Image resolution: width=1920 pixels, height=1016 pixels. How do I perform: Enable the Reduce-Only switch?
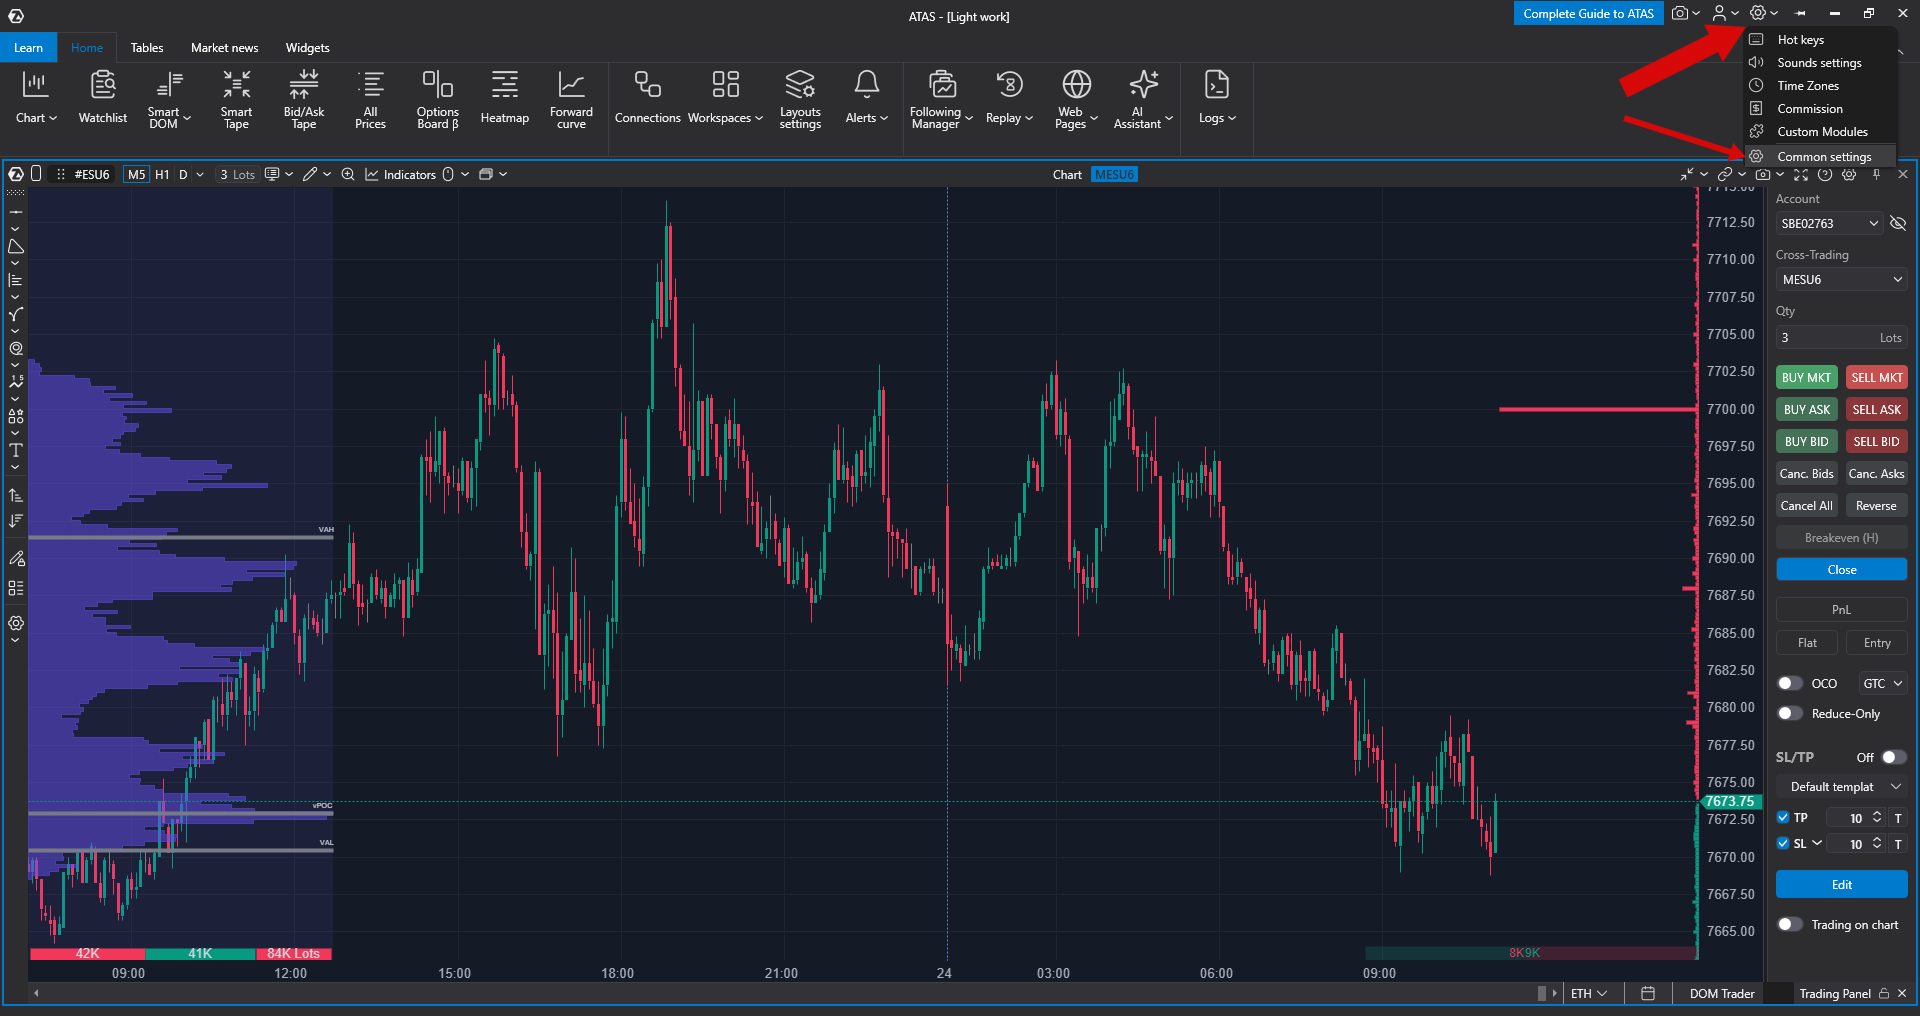coord(1790,714)
